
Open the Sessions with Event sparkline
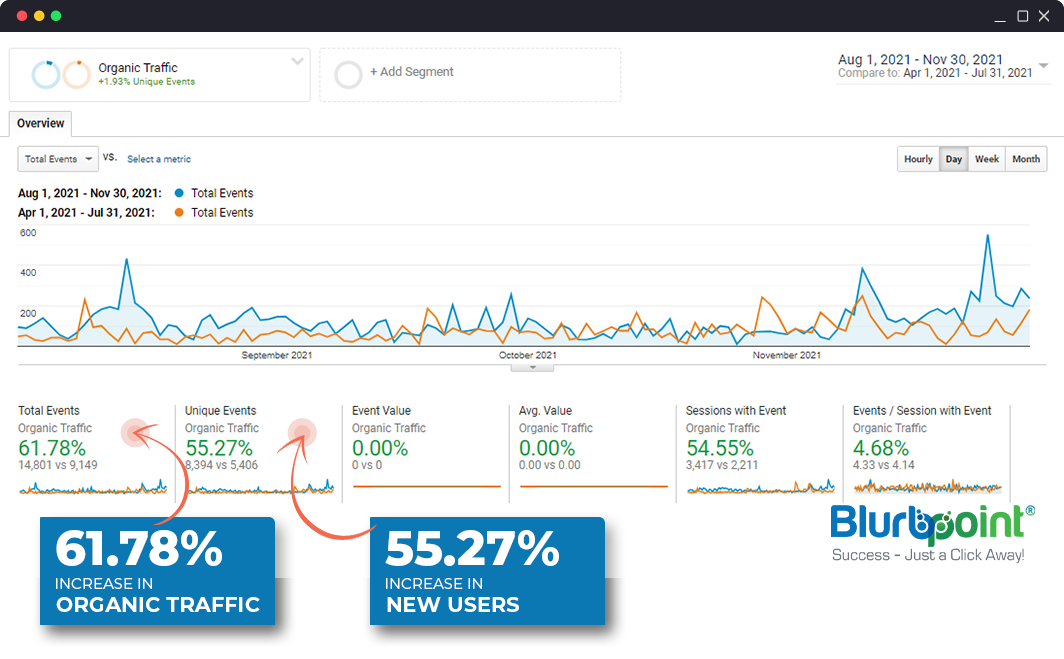pyautogui.click(x=760, y=487)
